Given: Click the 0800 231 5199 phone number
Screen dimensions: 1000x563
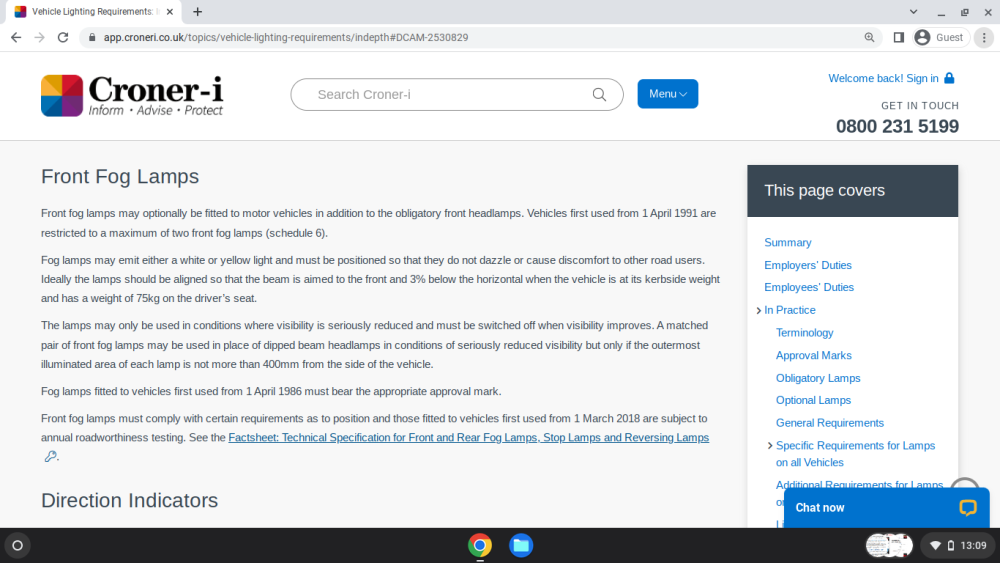Looking at the screenshot, I should [897, 126].
